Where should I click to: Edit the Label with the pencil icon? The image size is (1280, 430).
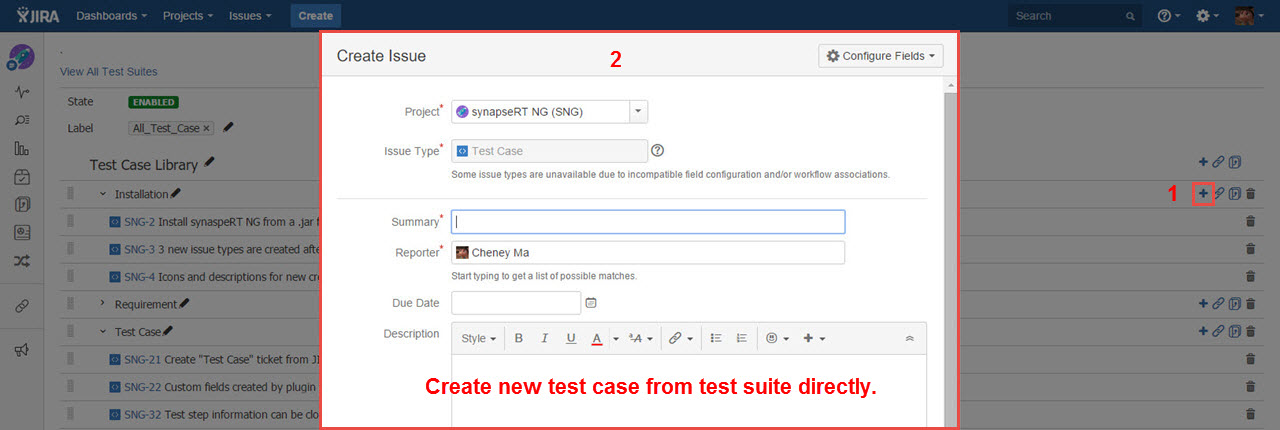click(229, 127)
